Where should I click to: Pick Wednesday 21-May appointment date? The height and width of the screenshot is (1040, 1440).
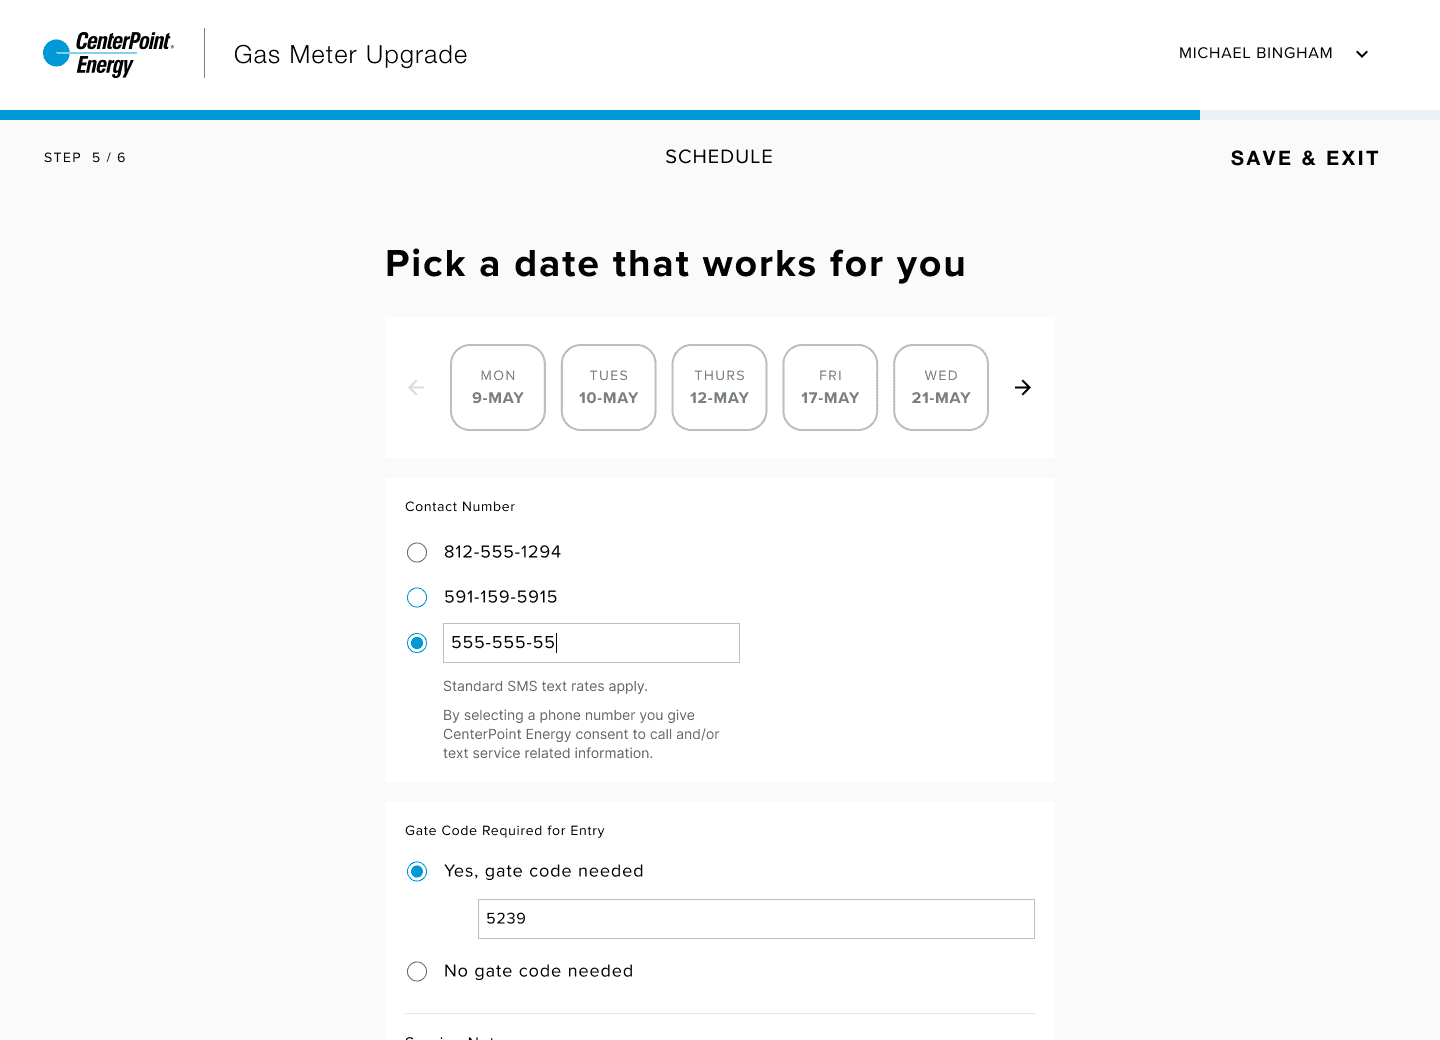[x=941, y=388]
